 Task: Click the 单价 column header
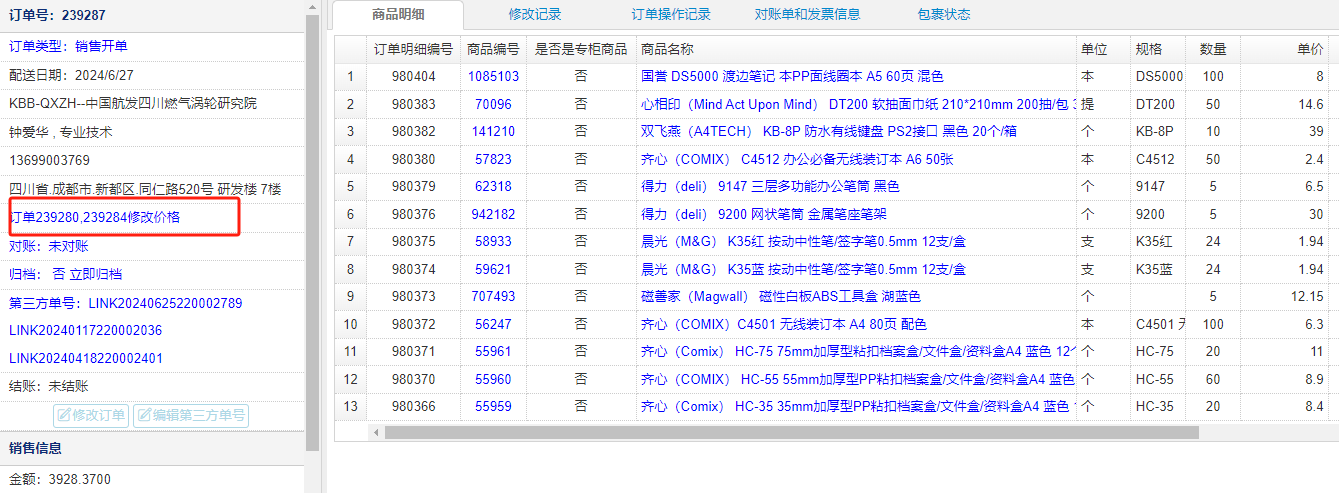click(x=1286, y=49)
